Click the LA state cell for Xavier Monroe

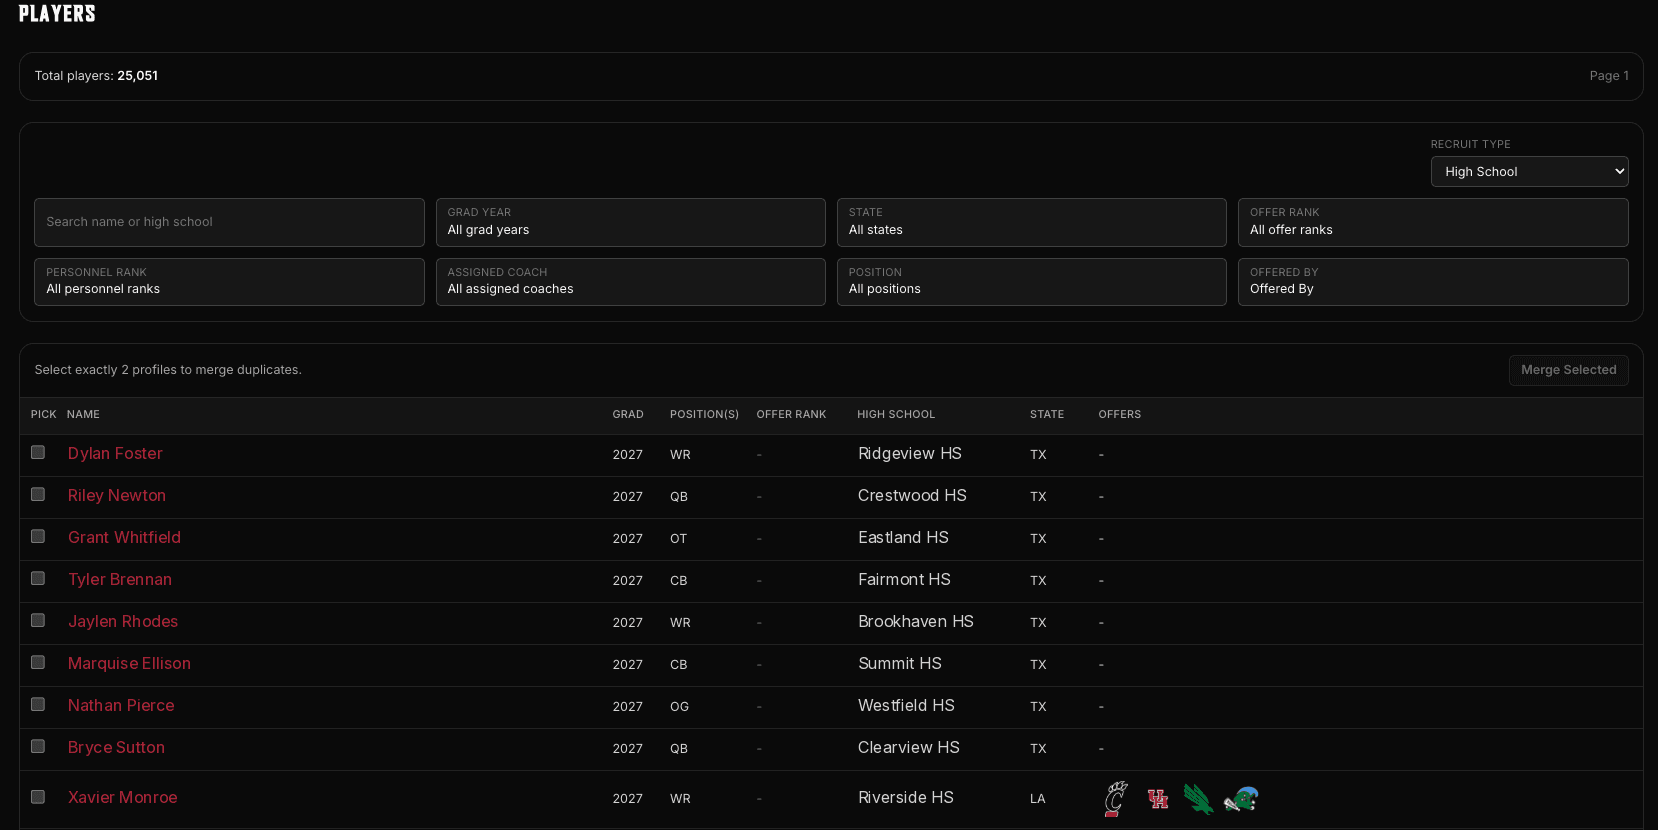[x=1038, y=799]
